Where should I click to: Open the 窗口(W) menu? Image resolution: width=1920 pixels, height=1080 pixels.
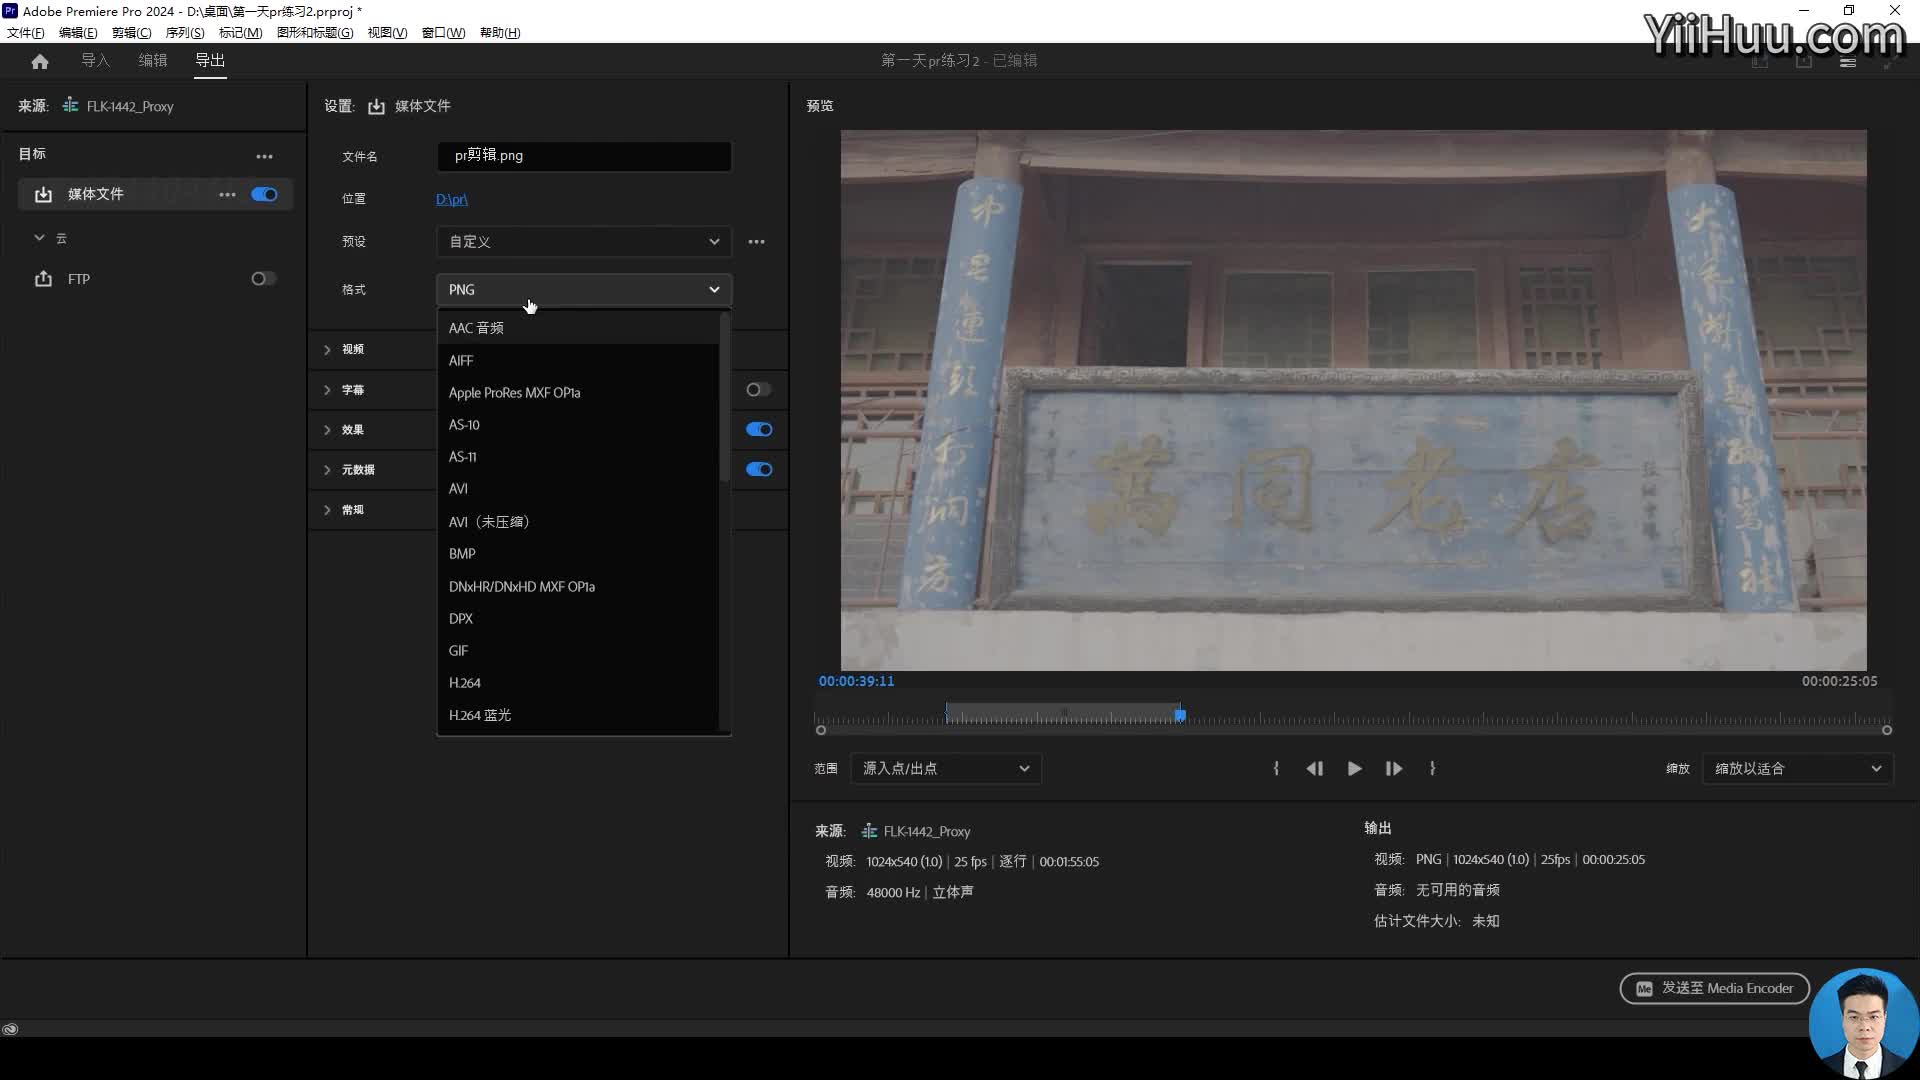(x=443, y=32)
